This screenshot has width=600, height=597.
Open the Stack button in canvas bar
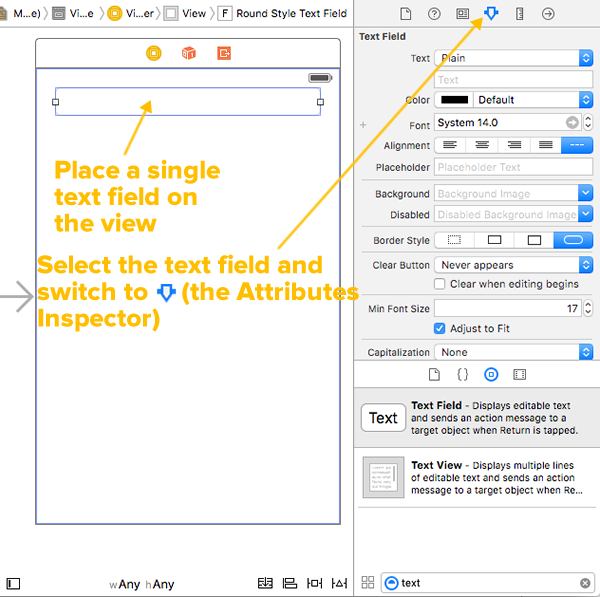pyautogui.click(x=265, y=583)
